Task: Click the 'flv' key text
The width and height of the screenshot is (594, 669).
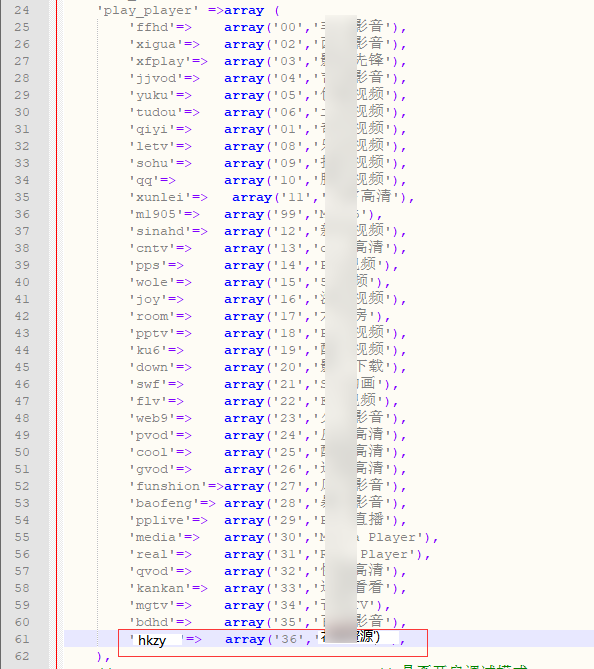Action: click(148, 401)
